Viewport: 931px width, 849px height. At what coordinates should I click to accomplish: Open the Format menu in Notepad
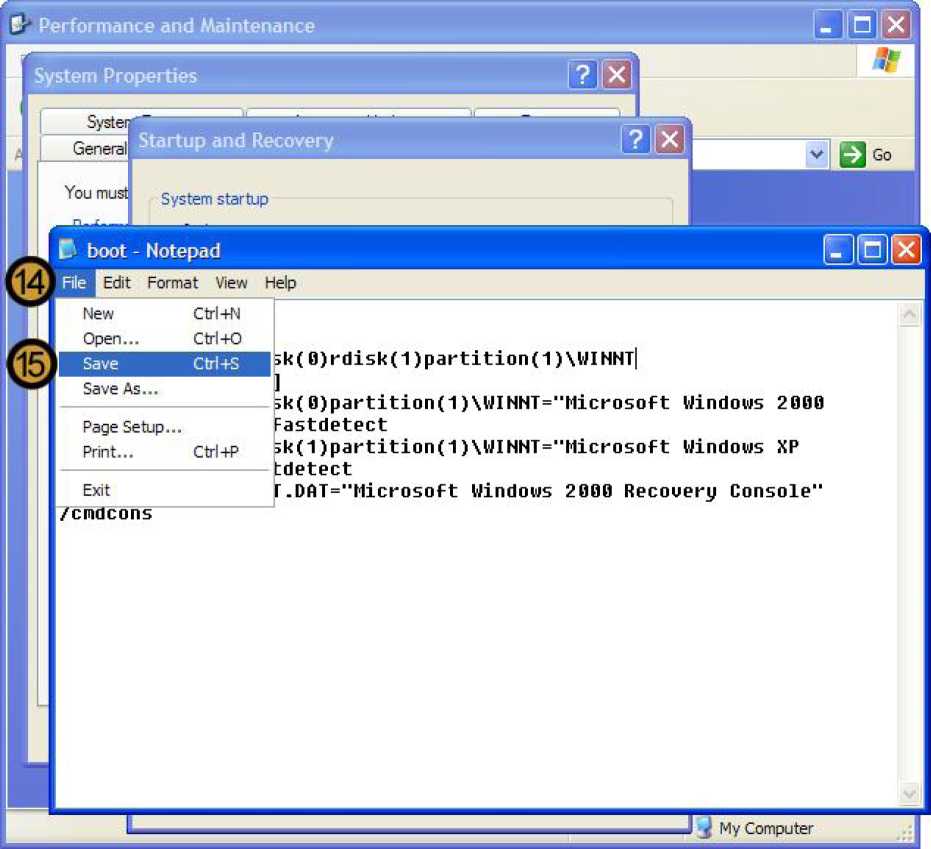point(173,283)
